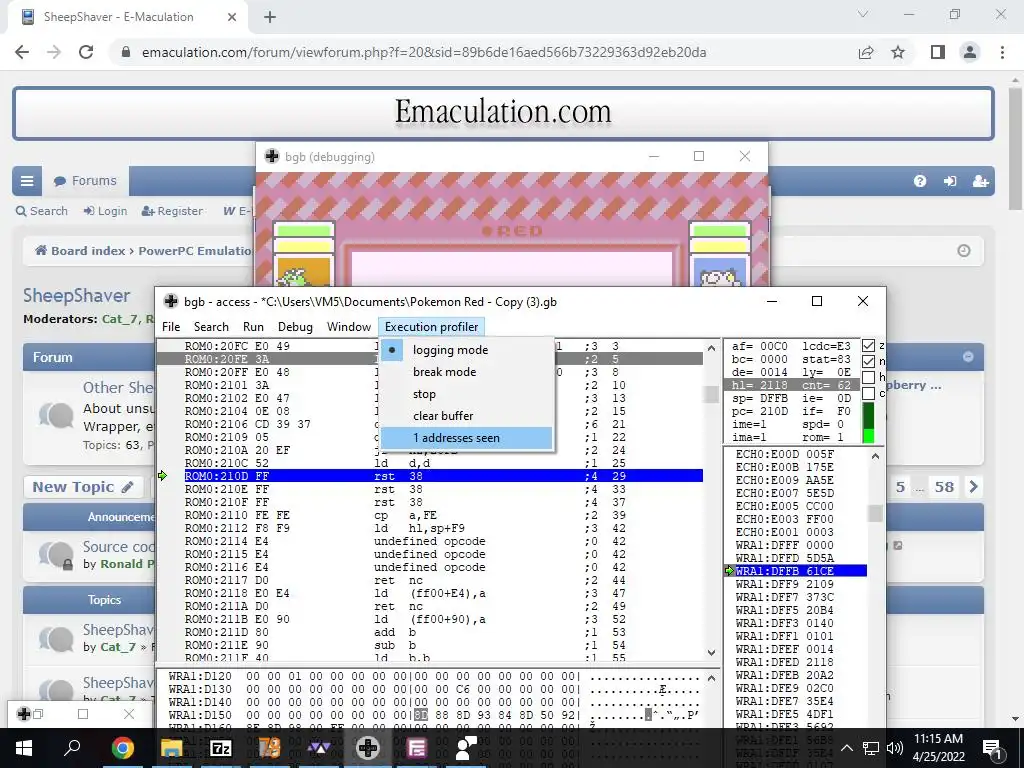Click the forum page next arrow
This screenshot has width=1024, height=768.
tap(973, 487)
